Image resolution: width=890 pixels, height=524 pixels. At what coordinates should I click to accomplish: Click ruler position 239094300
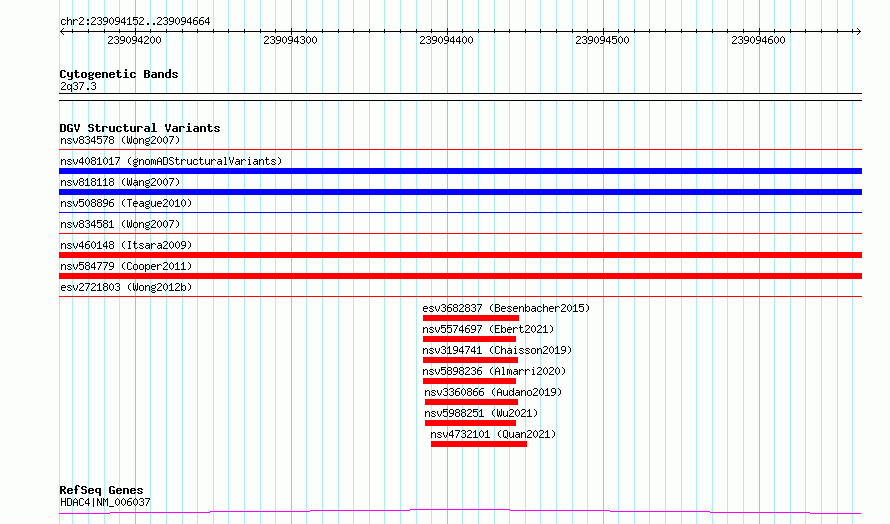click(x=290, y=40)
